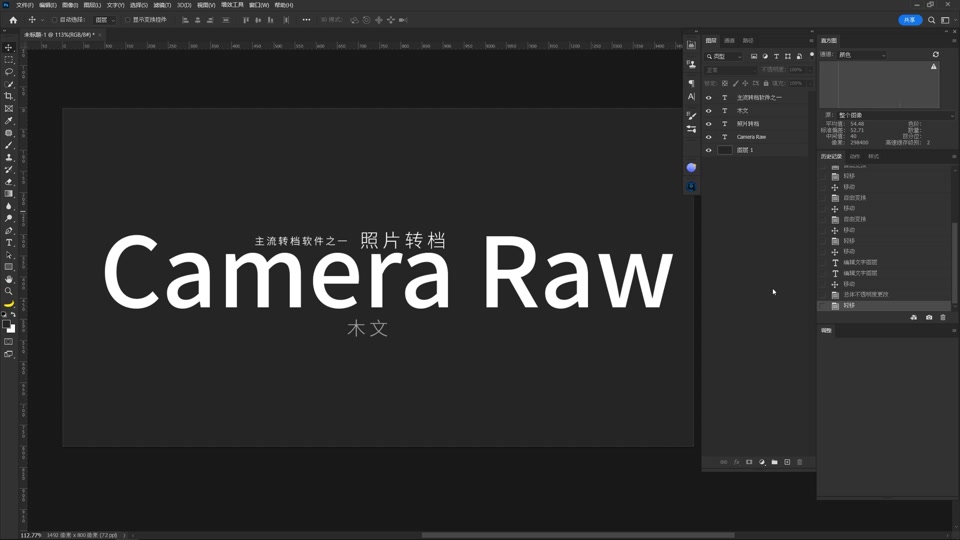Filter layers by type layers (T icon)
Screen dimensions: 960x540
(776, 56)
